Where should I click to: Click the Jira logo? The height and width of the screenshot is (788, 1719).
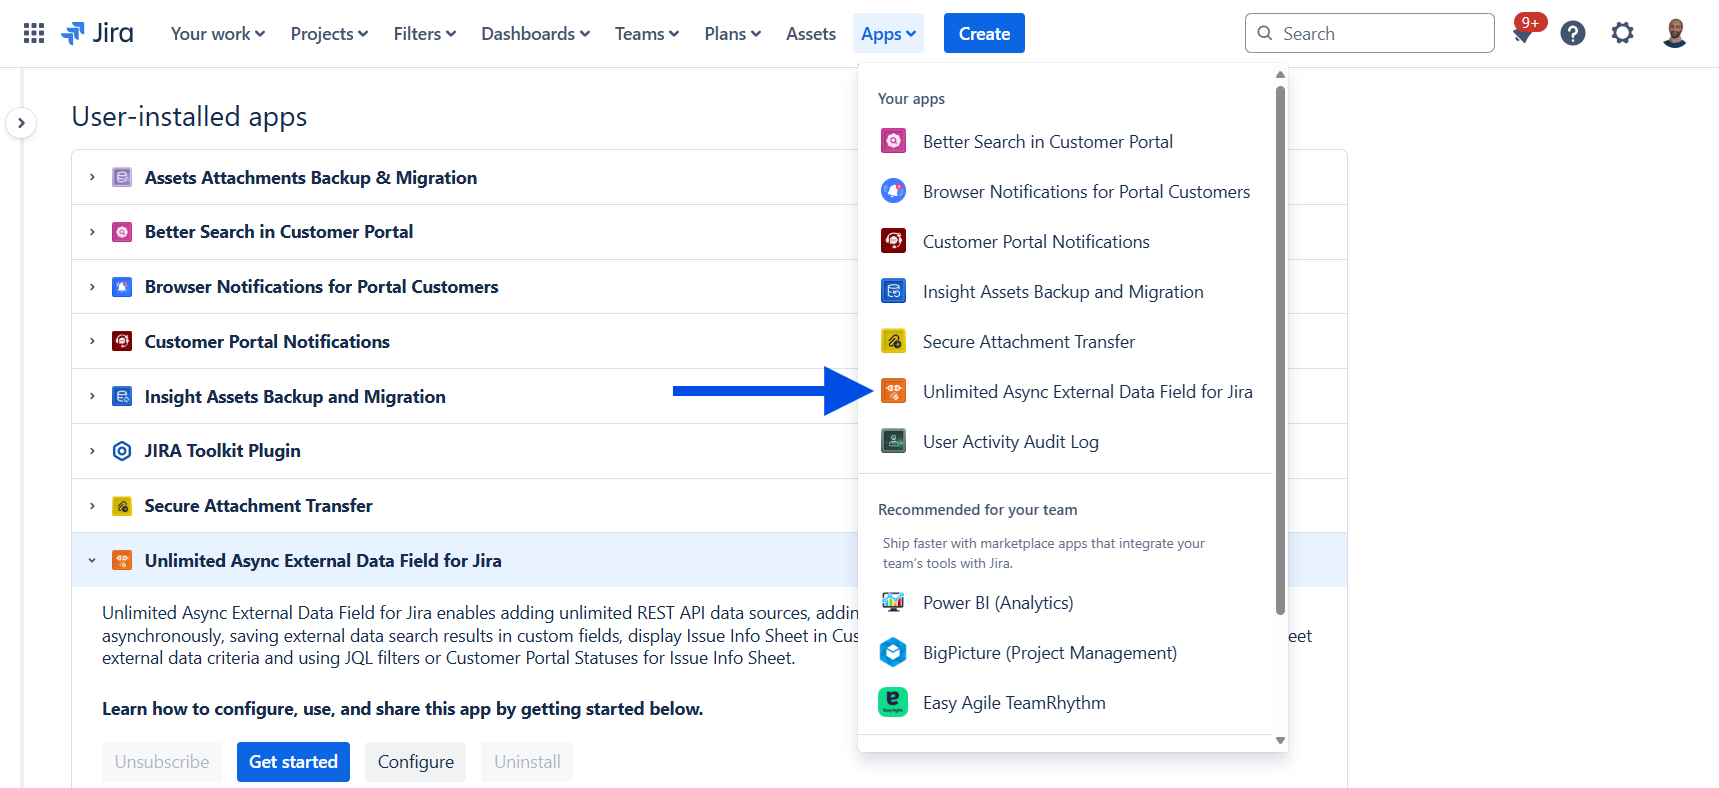(97, 33)
